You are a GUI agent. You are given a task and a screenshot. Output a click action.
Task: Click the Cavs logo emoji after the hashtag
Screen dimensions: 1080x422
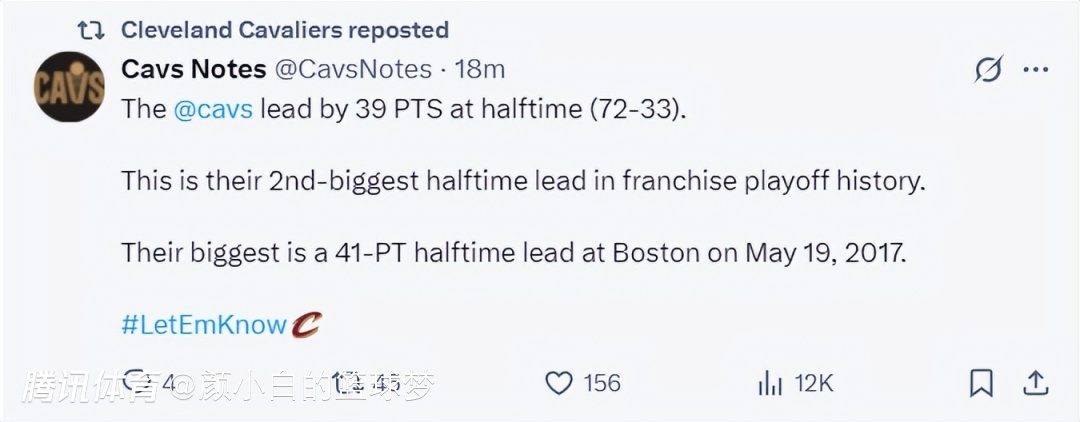(307, 324)
